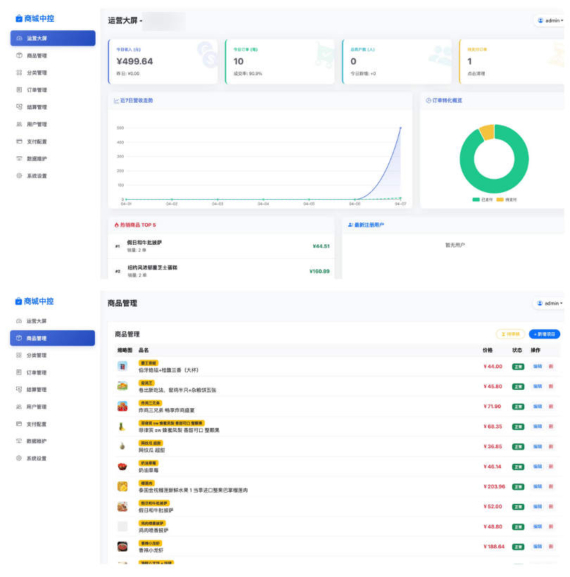Click the 系统设置 gear icon in the lower sidebar
570x577 pixels.
pyautogui.click(x=19, y=458)
